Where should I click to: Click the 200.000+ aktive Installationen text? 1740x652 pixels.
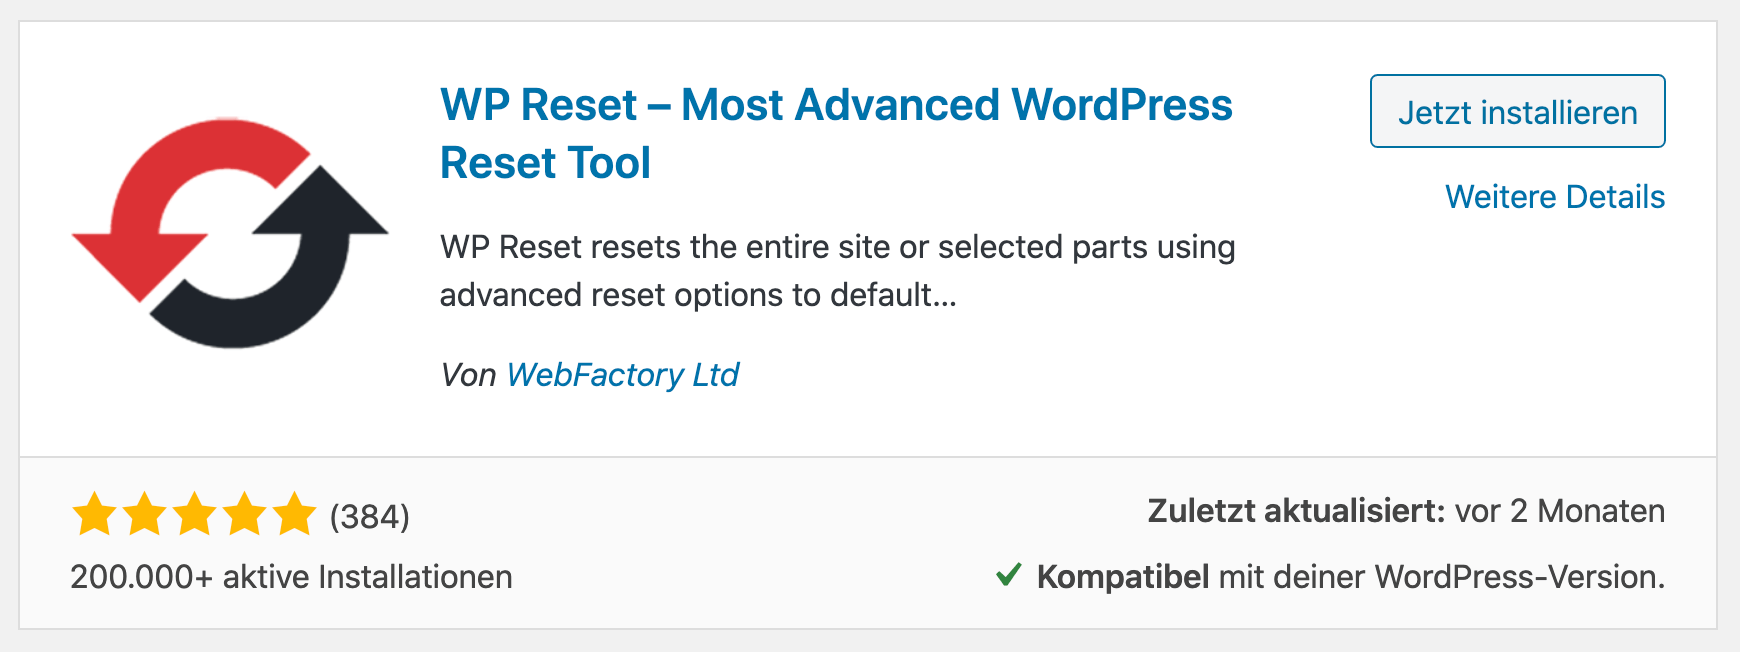click(x=291, y=577)
